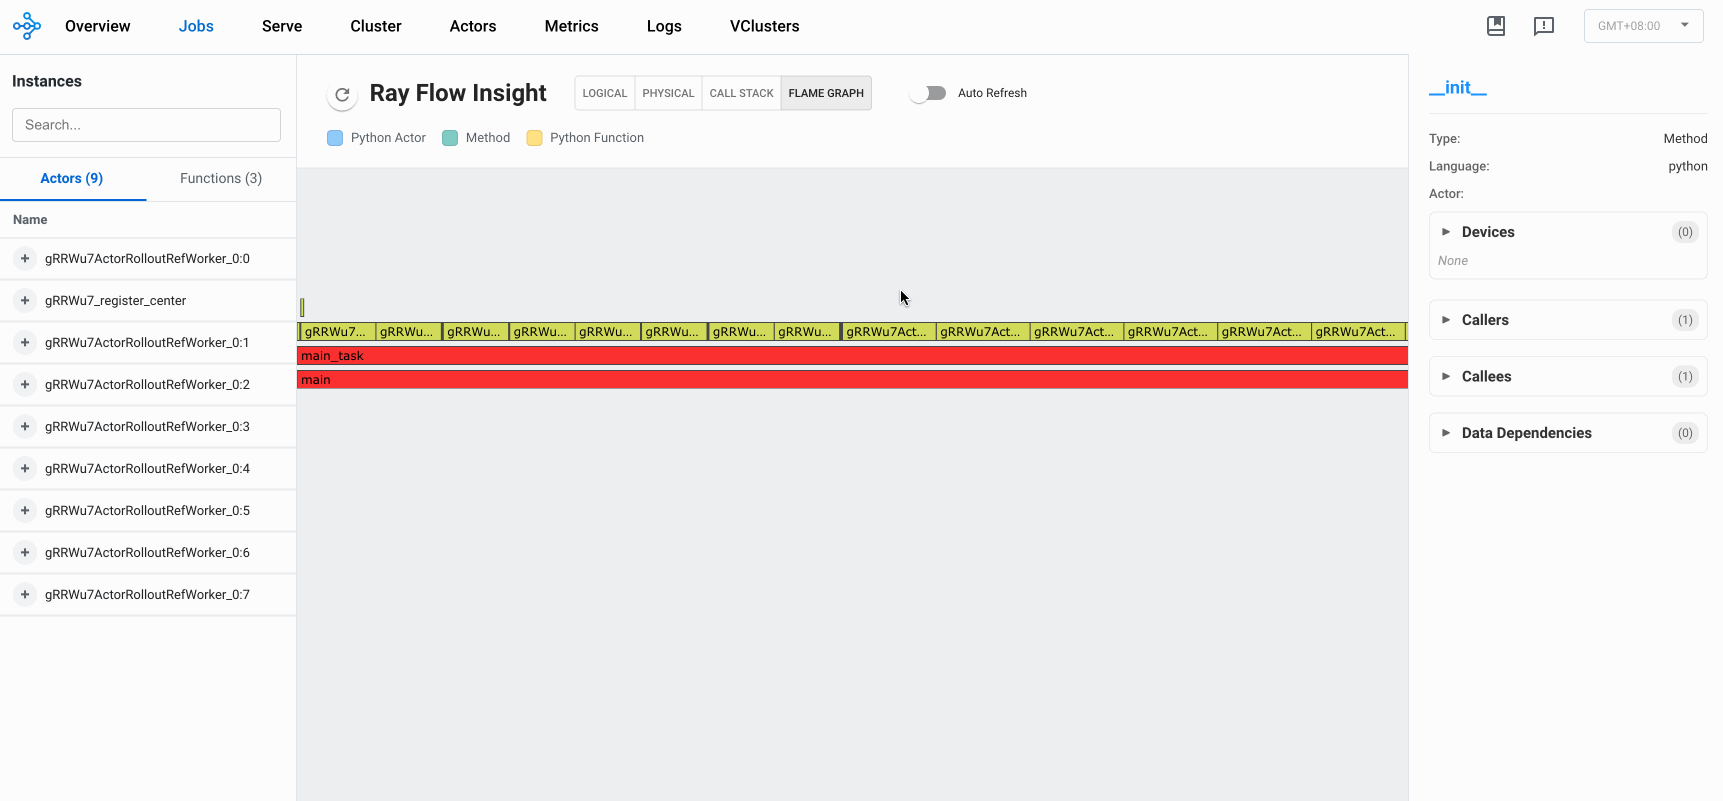Navigate to the Logs tab

pyautogui.click(x=664, y=26)
